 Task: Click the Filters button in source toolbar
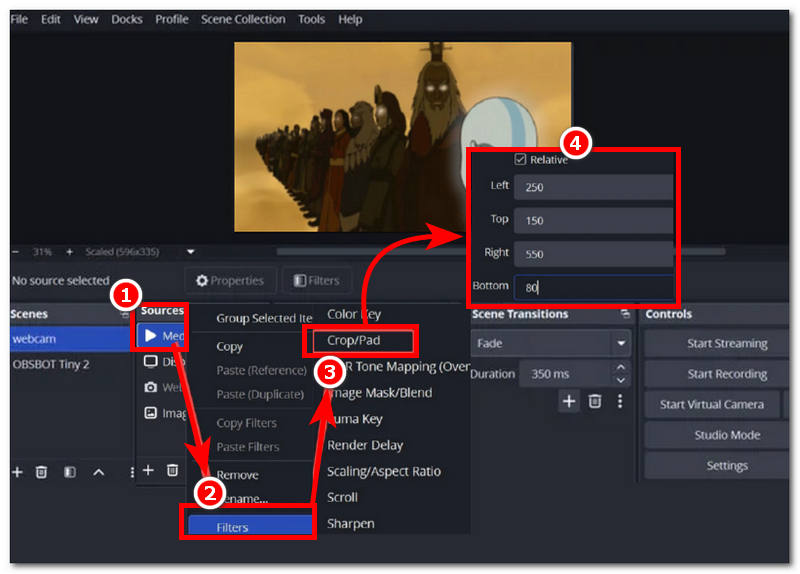point(317,280)
